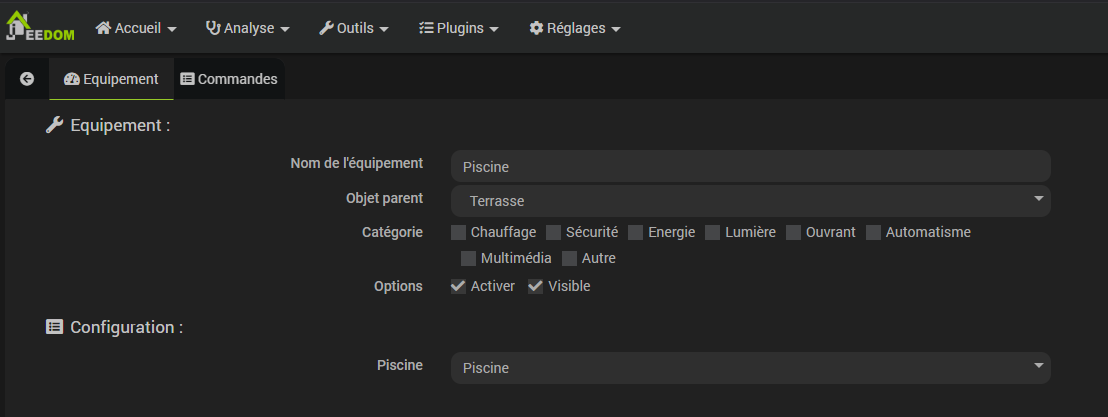The image size is (1108, 417).
Task: Click the back arrow icon
Action: (x=27, y=79)
